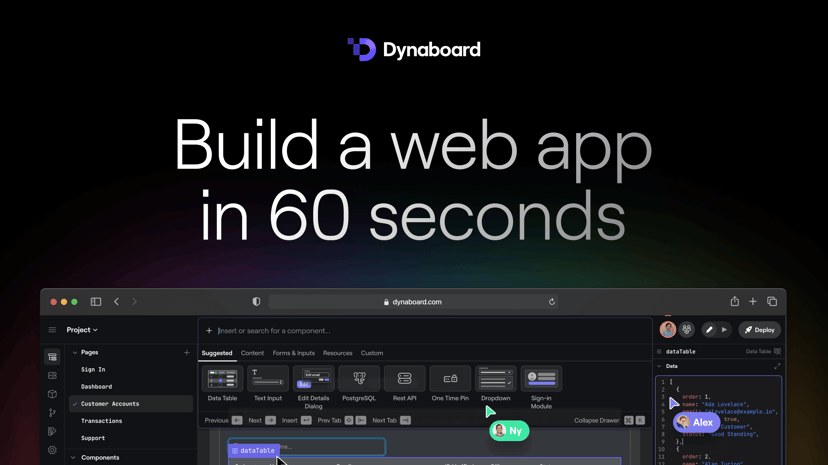Toggle the browser sidebar panel icon

pos(96,302)
